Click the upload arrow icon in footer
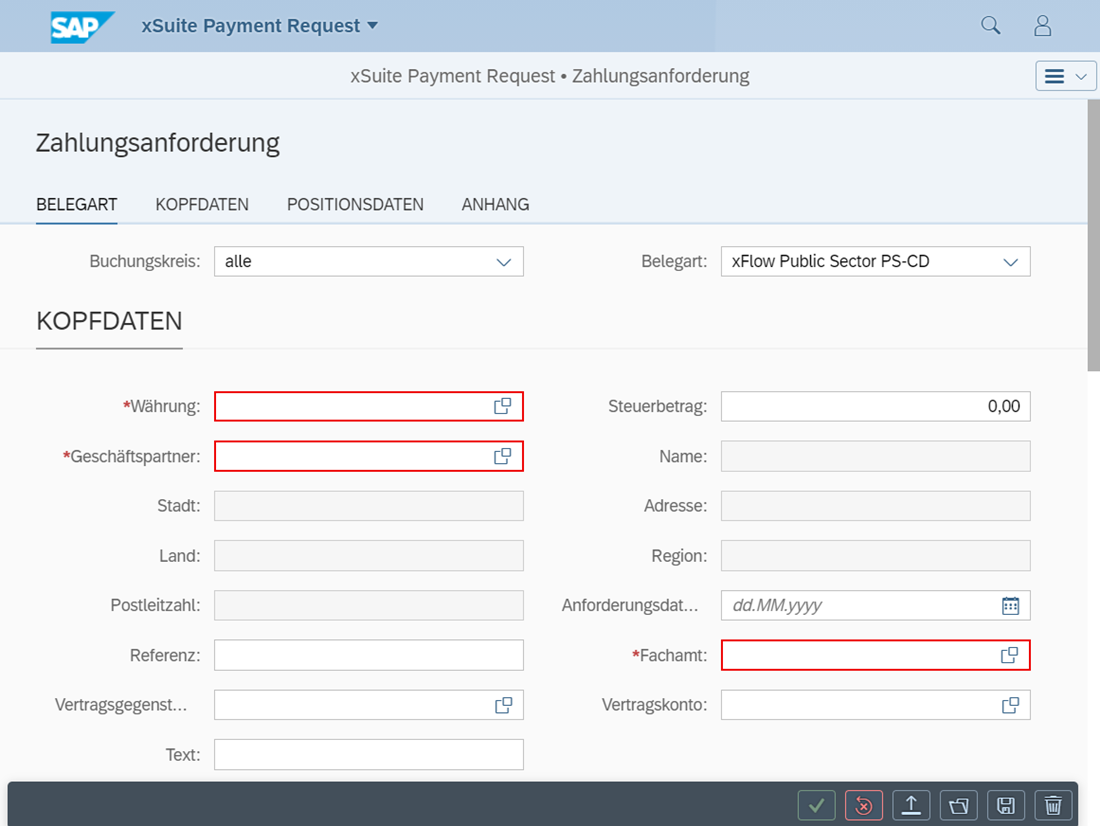The height and width of the screenshot is (826, 1100). coord(911,805)
